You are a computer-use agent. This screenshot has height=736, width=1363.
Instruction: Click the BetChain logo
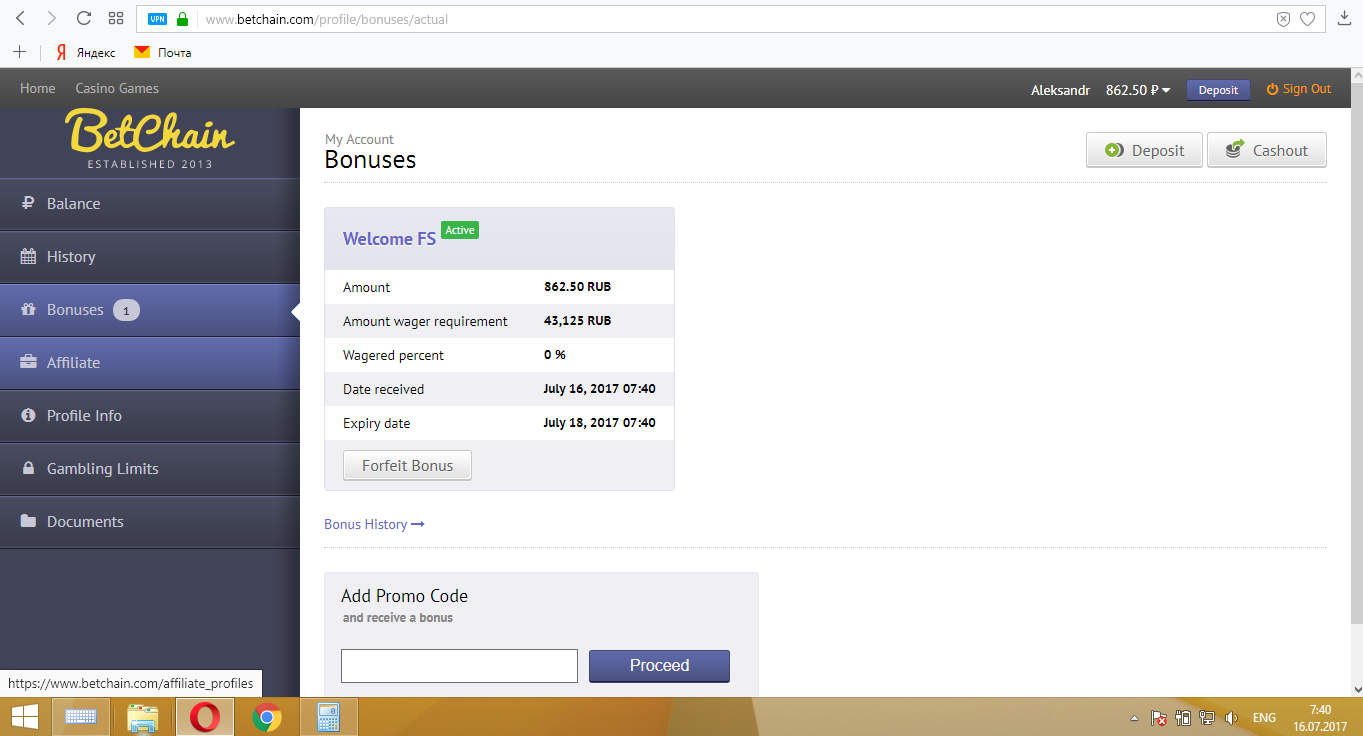(x=150, y=139)
